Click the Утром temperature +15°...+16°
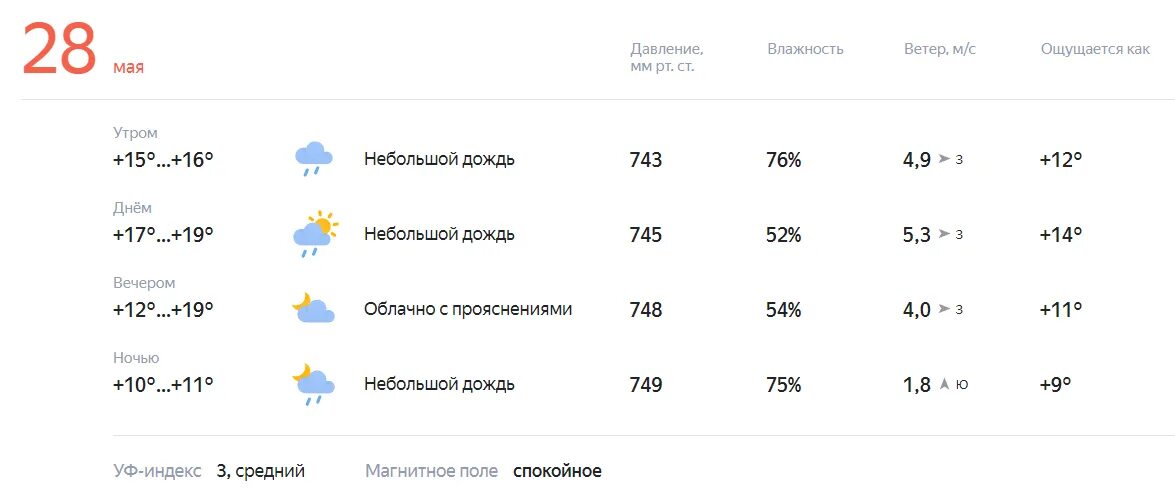Screen dimensions: 1175x497 click(163, 160)
